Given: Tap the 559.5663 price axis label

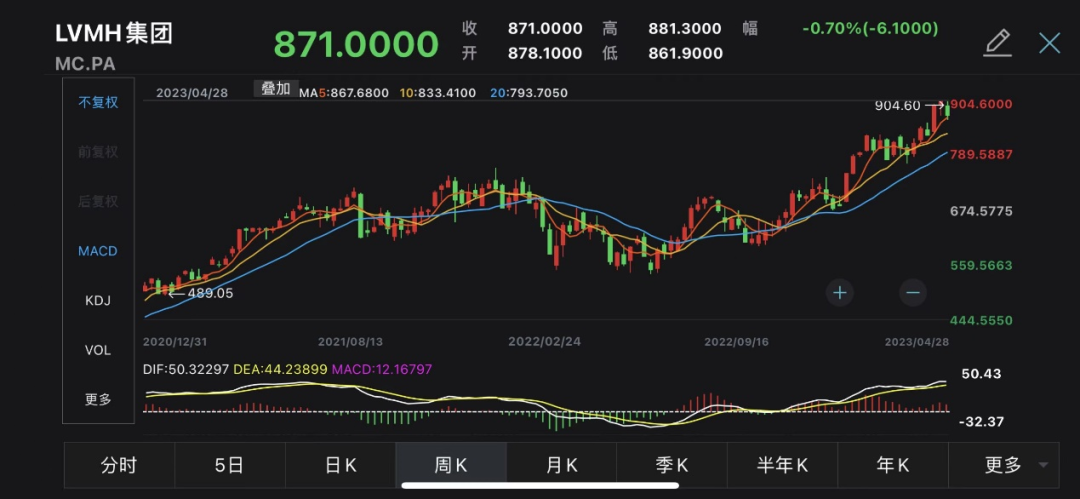Looking at the screenshot, I should coord(982,265).
